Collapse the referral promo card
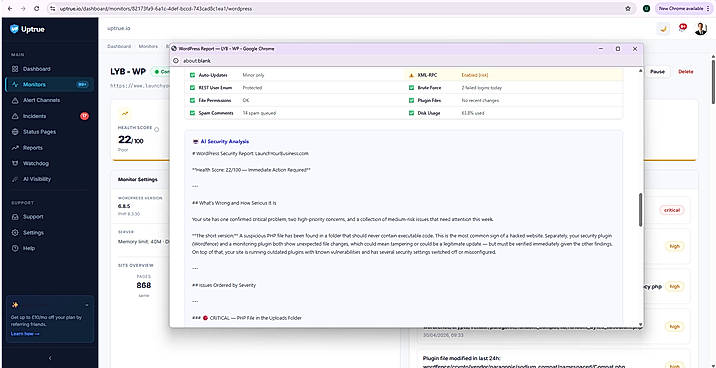This screenshot has height=368, width=716. click(87, 305)
